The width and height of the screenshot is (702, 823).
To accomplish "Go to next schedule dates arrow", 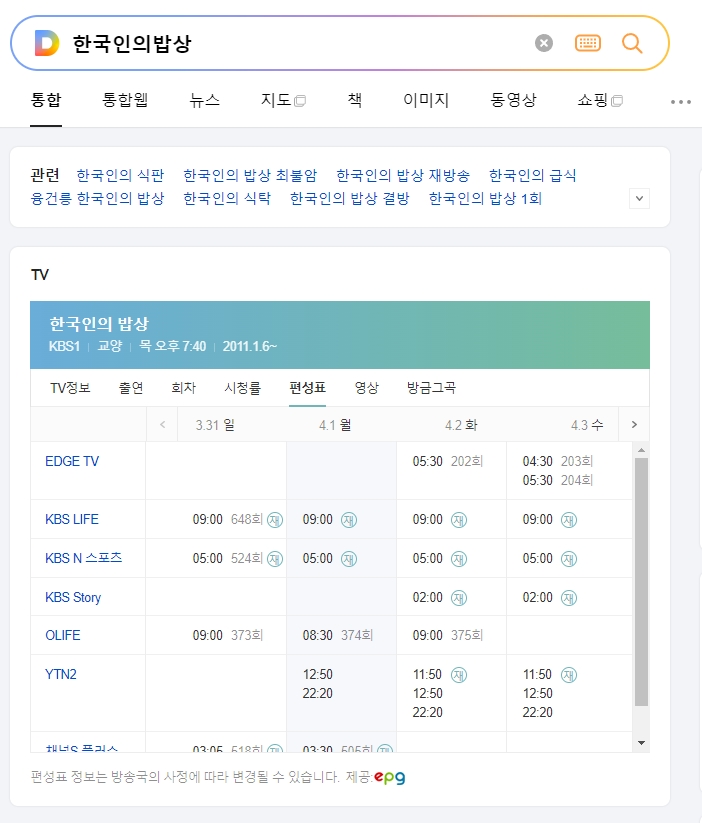I will pos(634,424).
